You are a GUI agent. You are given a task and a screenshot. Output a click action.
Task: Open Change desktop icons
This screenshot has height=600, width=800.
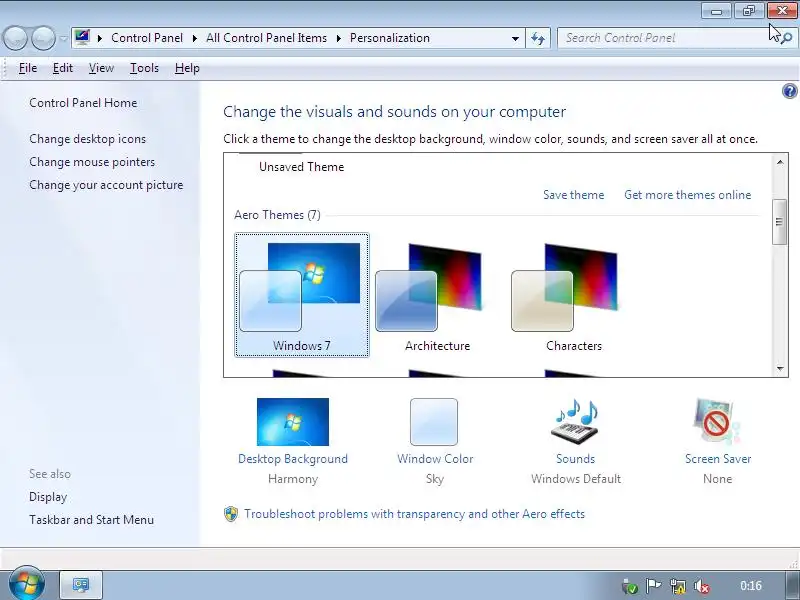coord(87,139)
